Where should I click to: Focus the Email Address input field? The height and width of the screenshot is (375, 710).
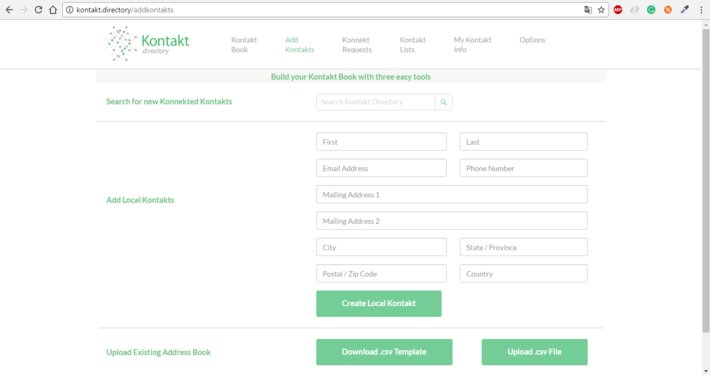click(x=381, y=168)
